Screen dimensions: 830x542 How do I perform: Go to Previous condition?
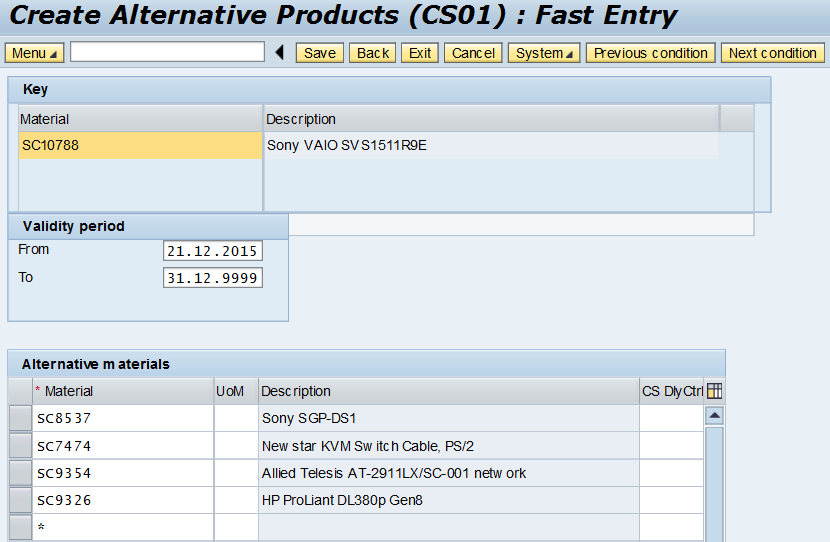651,53
